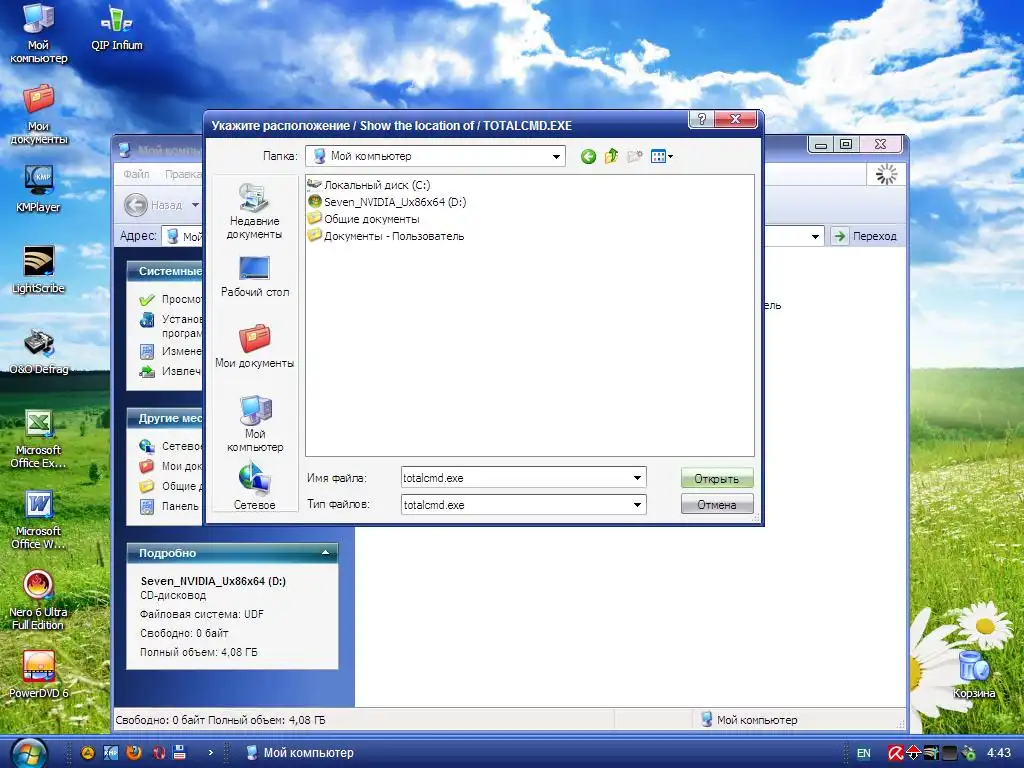
Task: Open Корзина recycle bin icon
Action: tap(974, 675)
